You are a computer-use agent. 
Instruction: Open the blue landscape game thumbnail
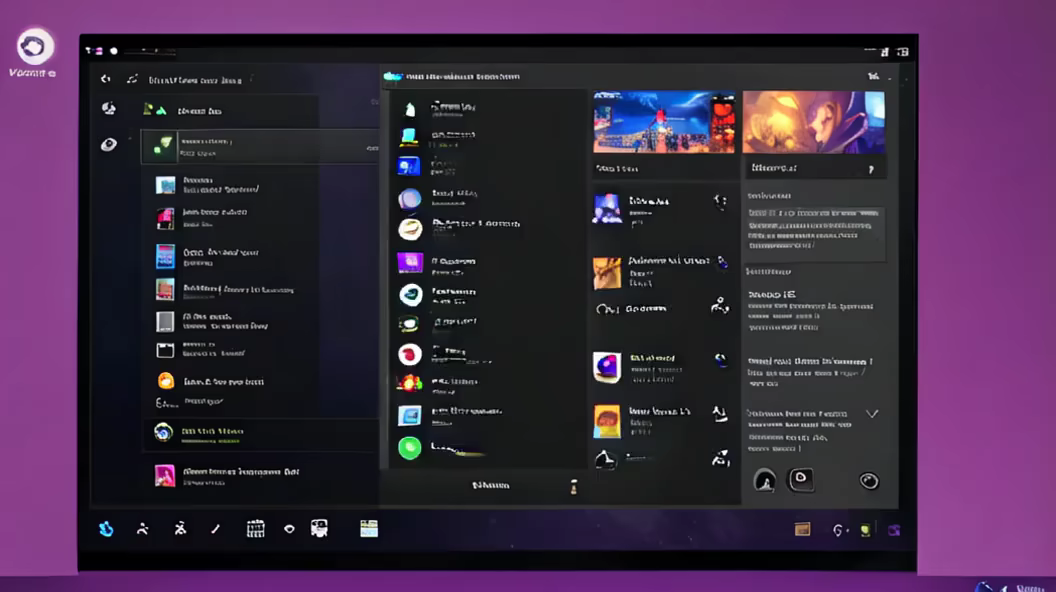tap(664, 122)
